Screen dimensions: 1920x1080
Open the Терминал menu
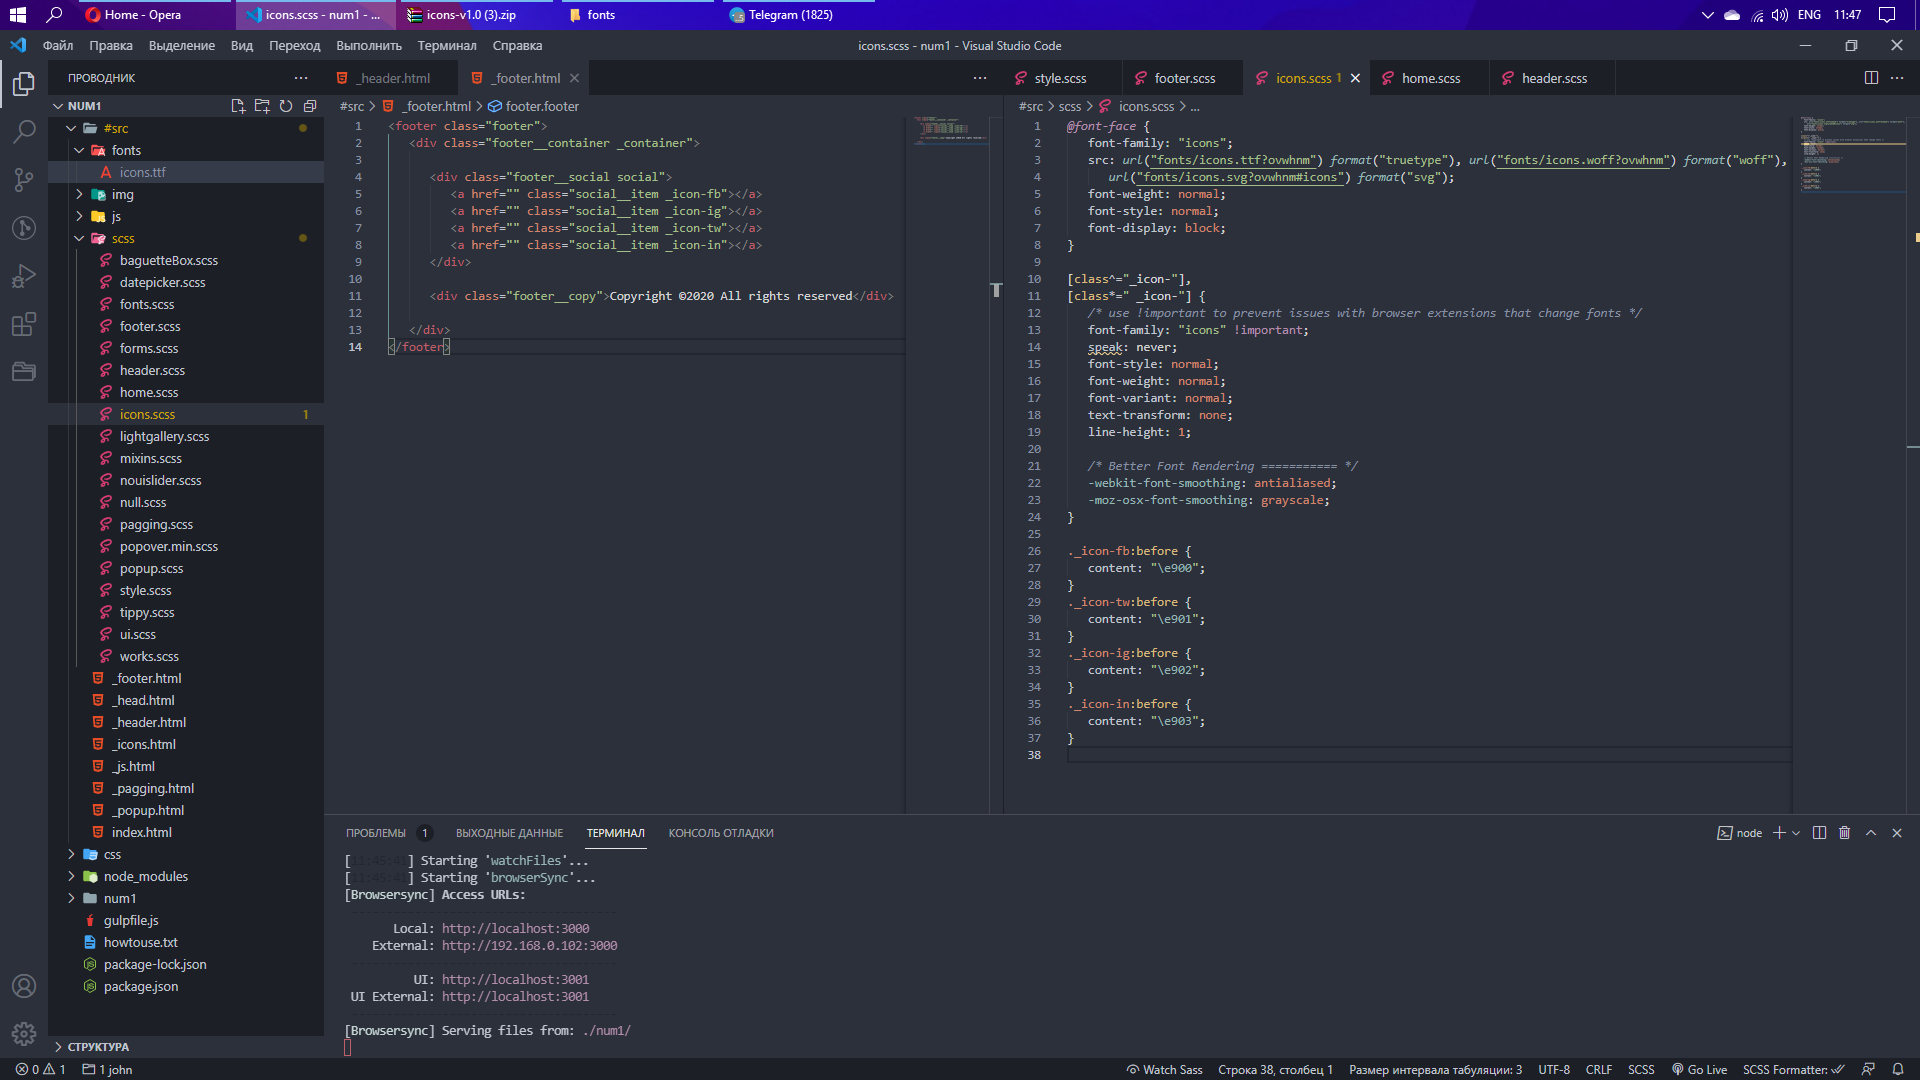click(447, 45)
